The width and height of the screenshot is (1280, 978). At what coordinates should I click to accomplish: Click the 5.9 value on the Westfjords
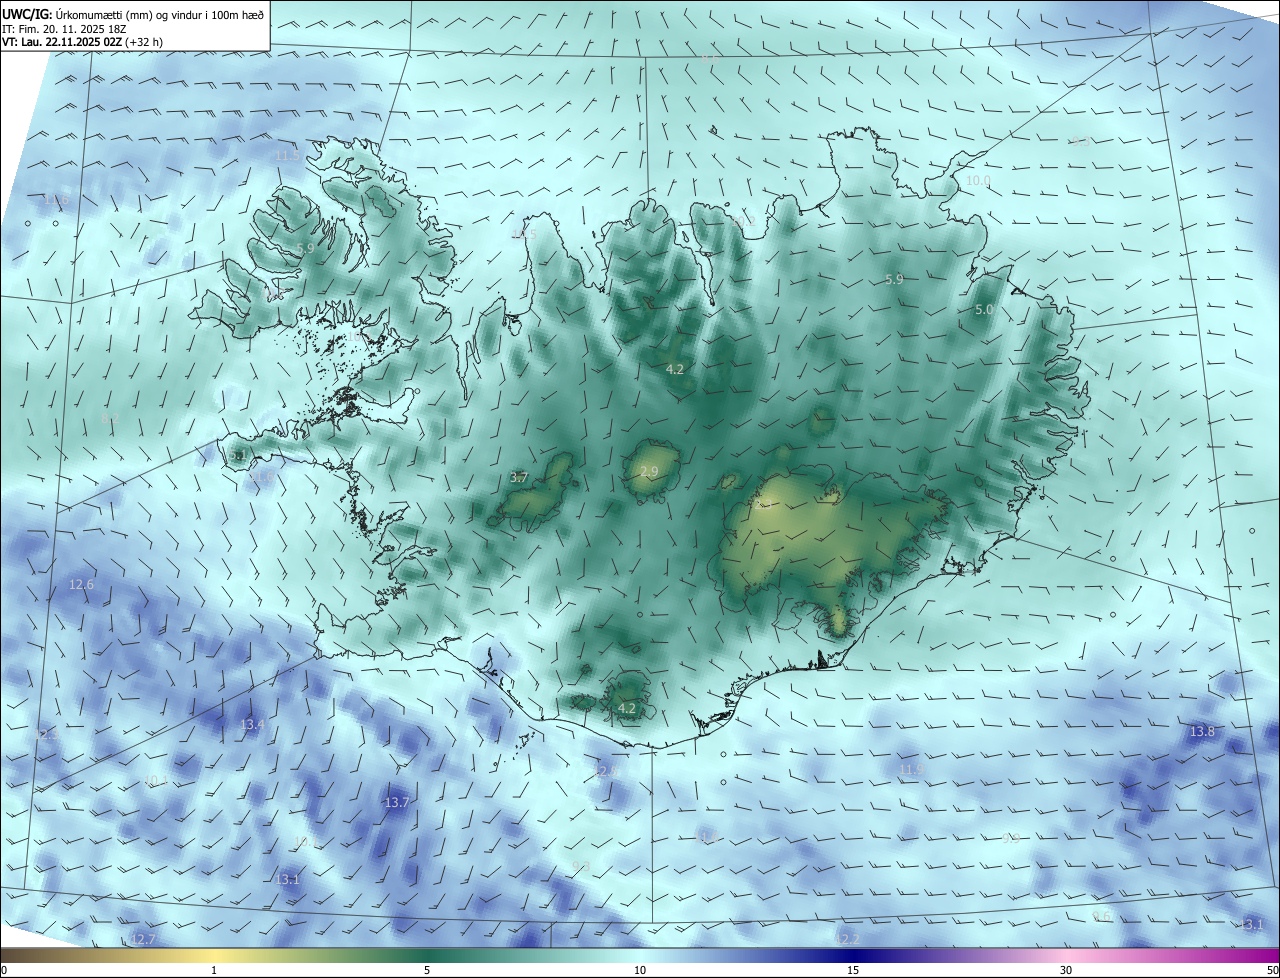coord(305,248)
